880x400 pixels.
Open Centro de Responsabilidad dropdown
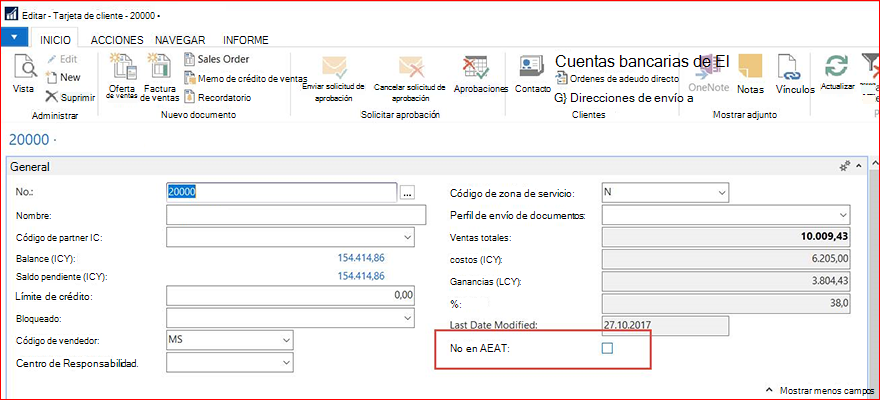click(x=287, y=363)
